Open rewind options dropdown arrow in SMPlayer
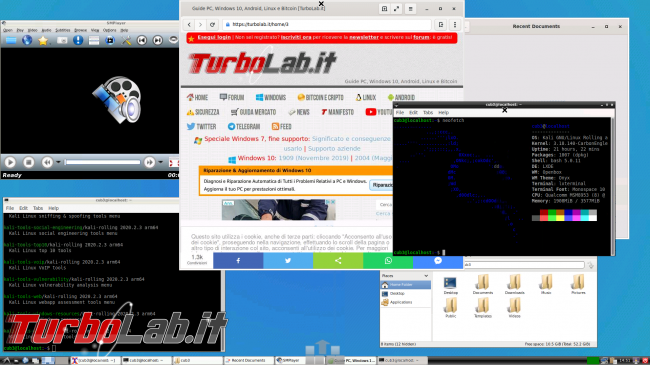Image resolution: width=650 pixels, height=365 pixels. (58, 162)
